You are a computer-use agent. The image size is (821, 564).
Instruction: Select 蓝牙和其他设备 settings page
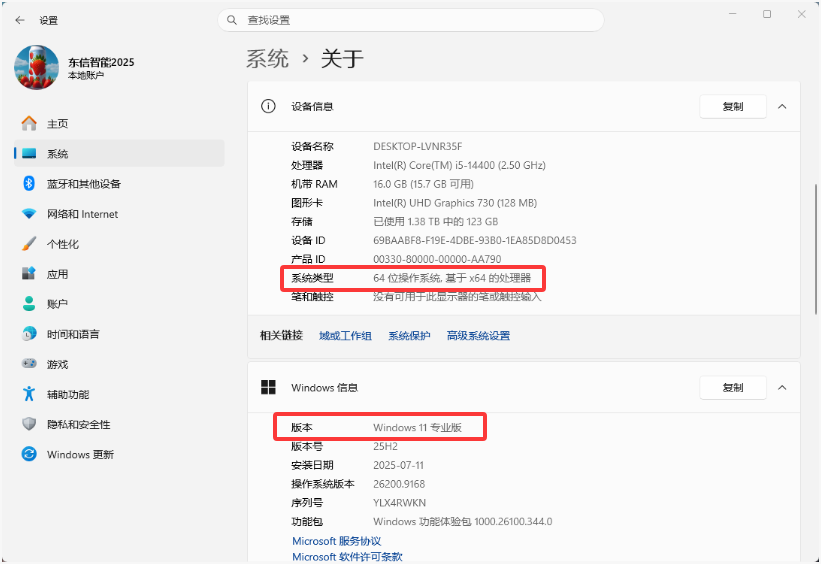pyautogui.click(x=84, y=184)
